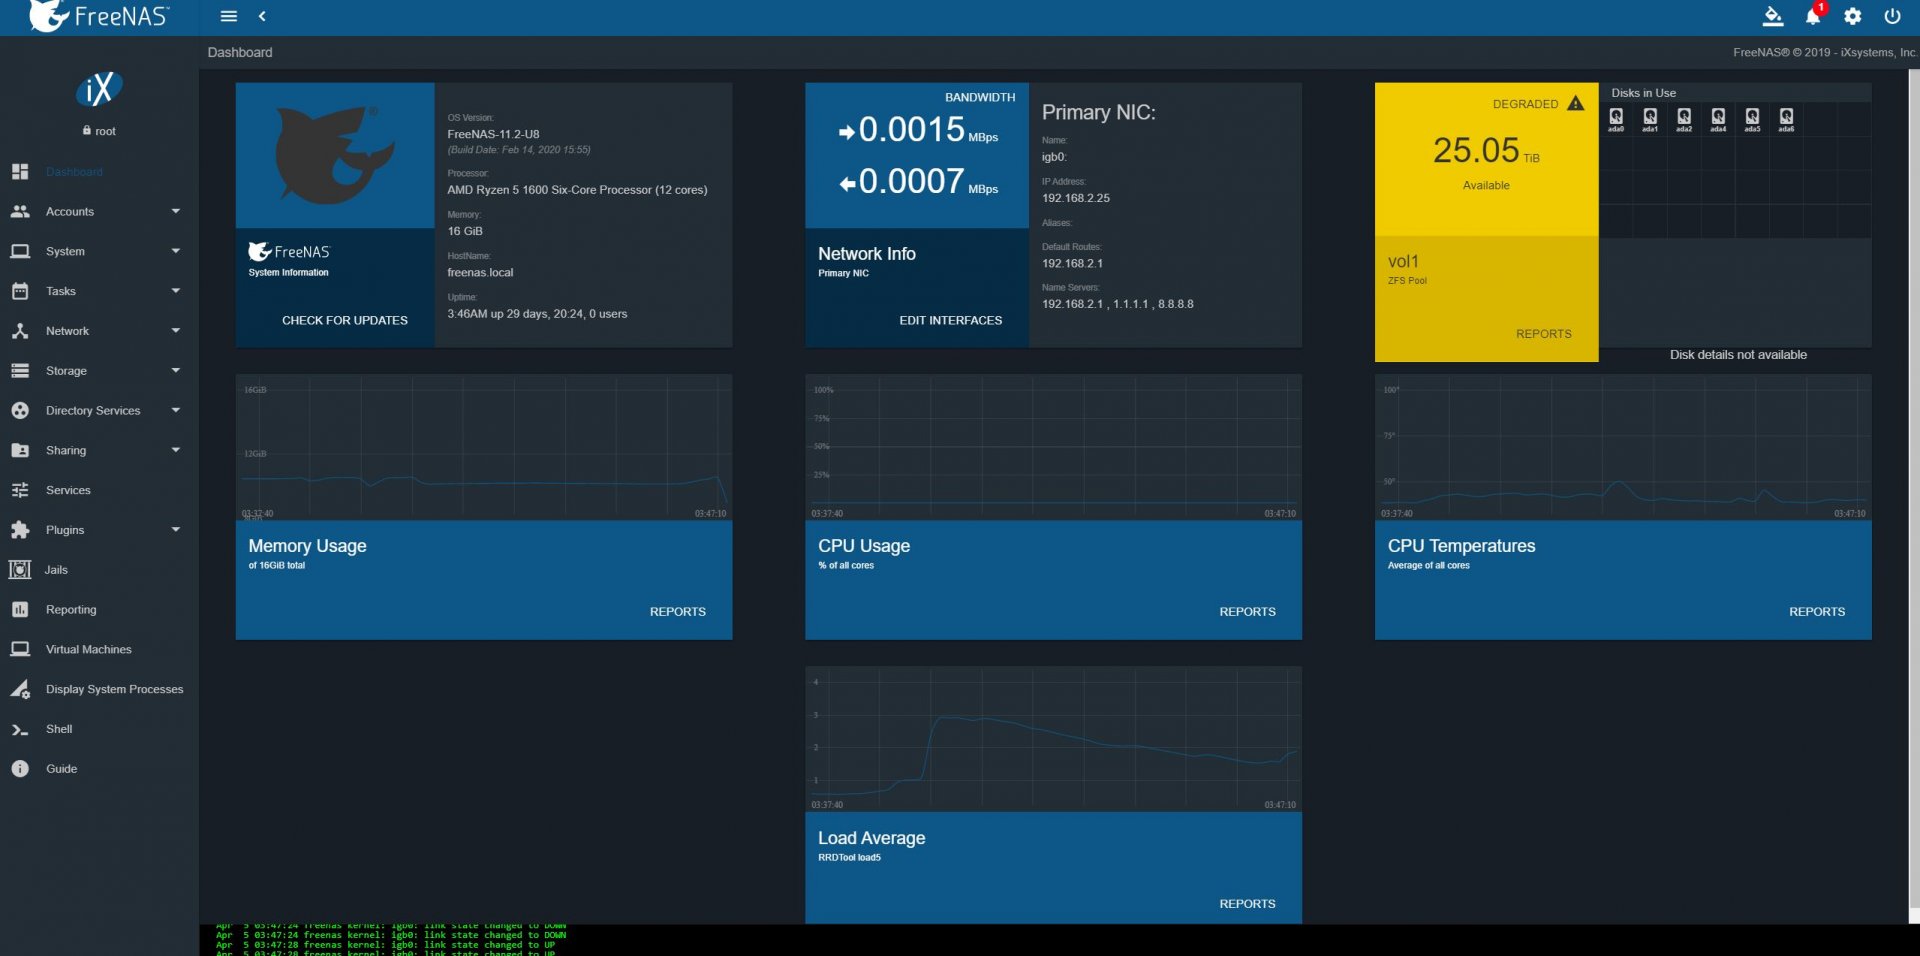Image resolution: width=1920 pixels, height=956 pixels.
Task: Open the Reporting sidebar item
Action: pyautogui.click(x=99, y=610)
